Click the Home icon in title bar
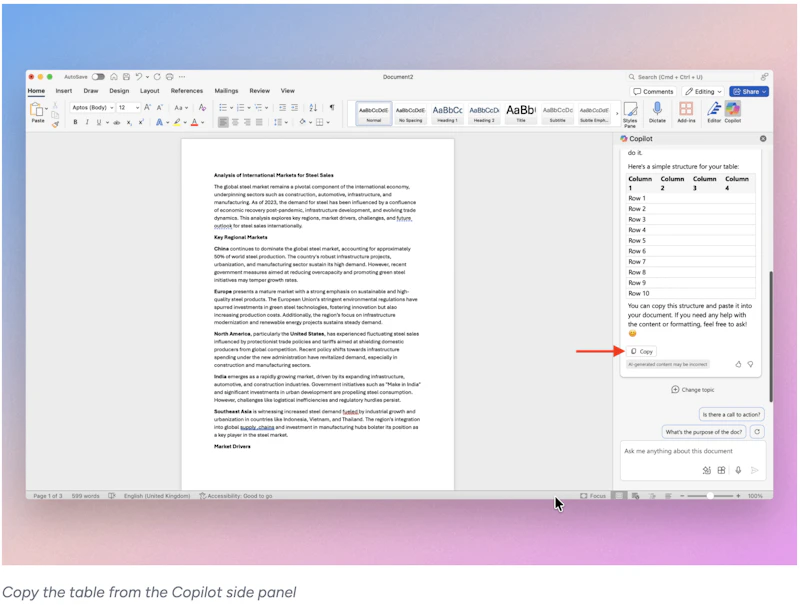Viewport: 800px width, 605px height. 114,77
